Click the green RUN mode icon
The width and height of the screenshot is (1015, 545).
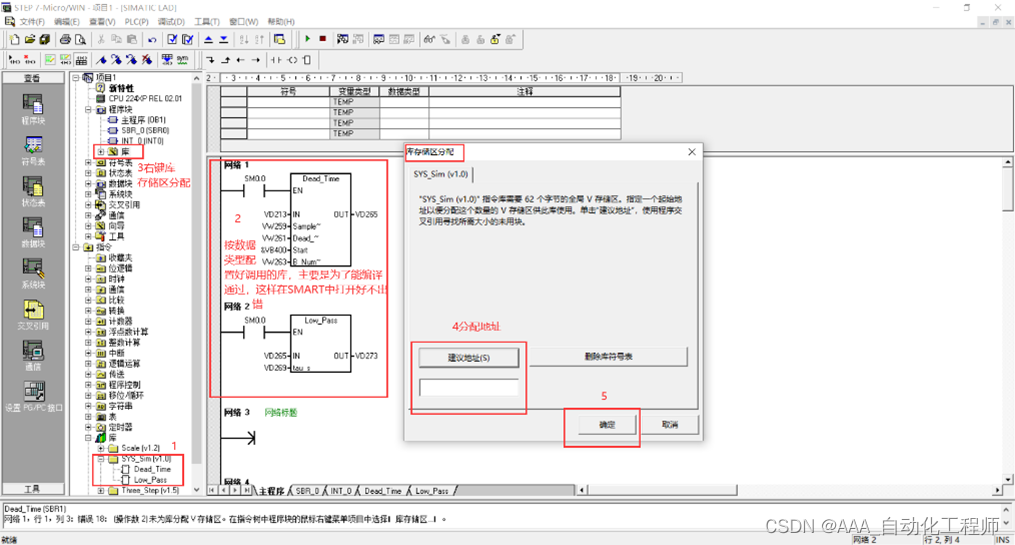[307, 39]
